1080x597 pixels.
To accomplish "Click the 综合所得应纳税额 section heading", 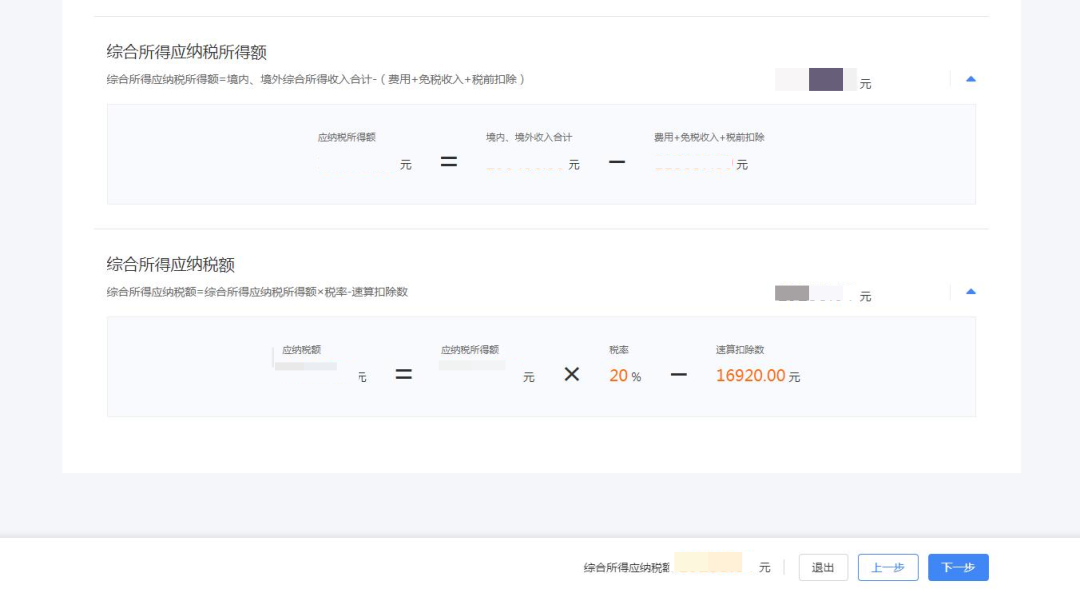I will (171, 264).
